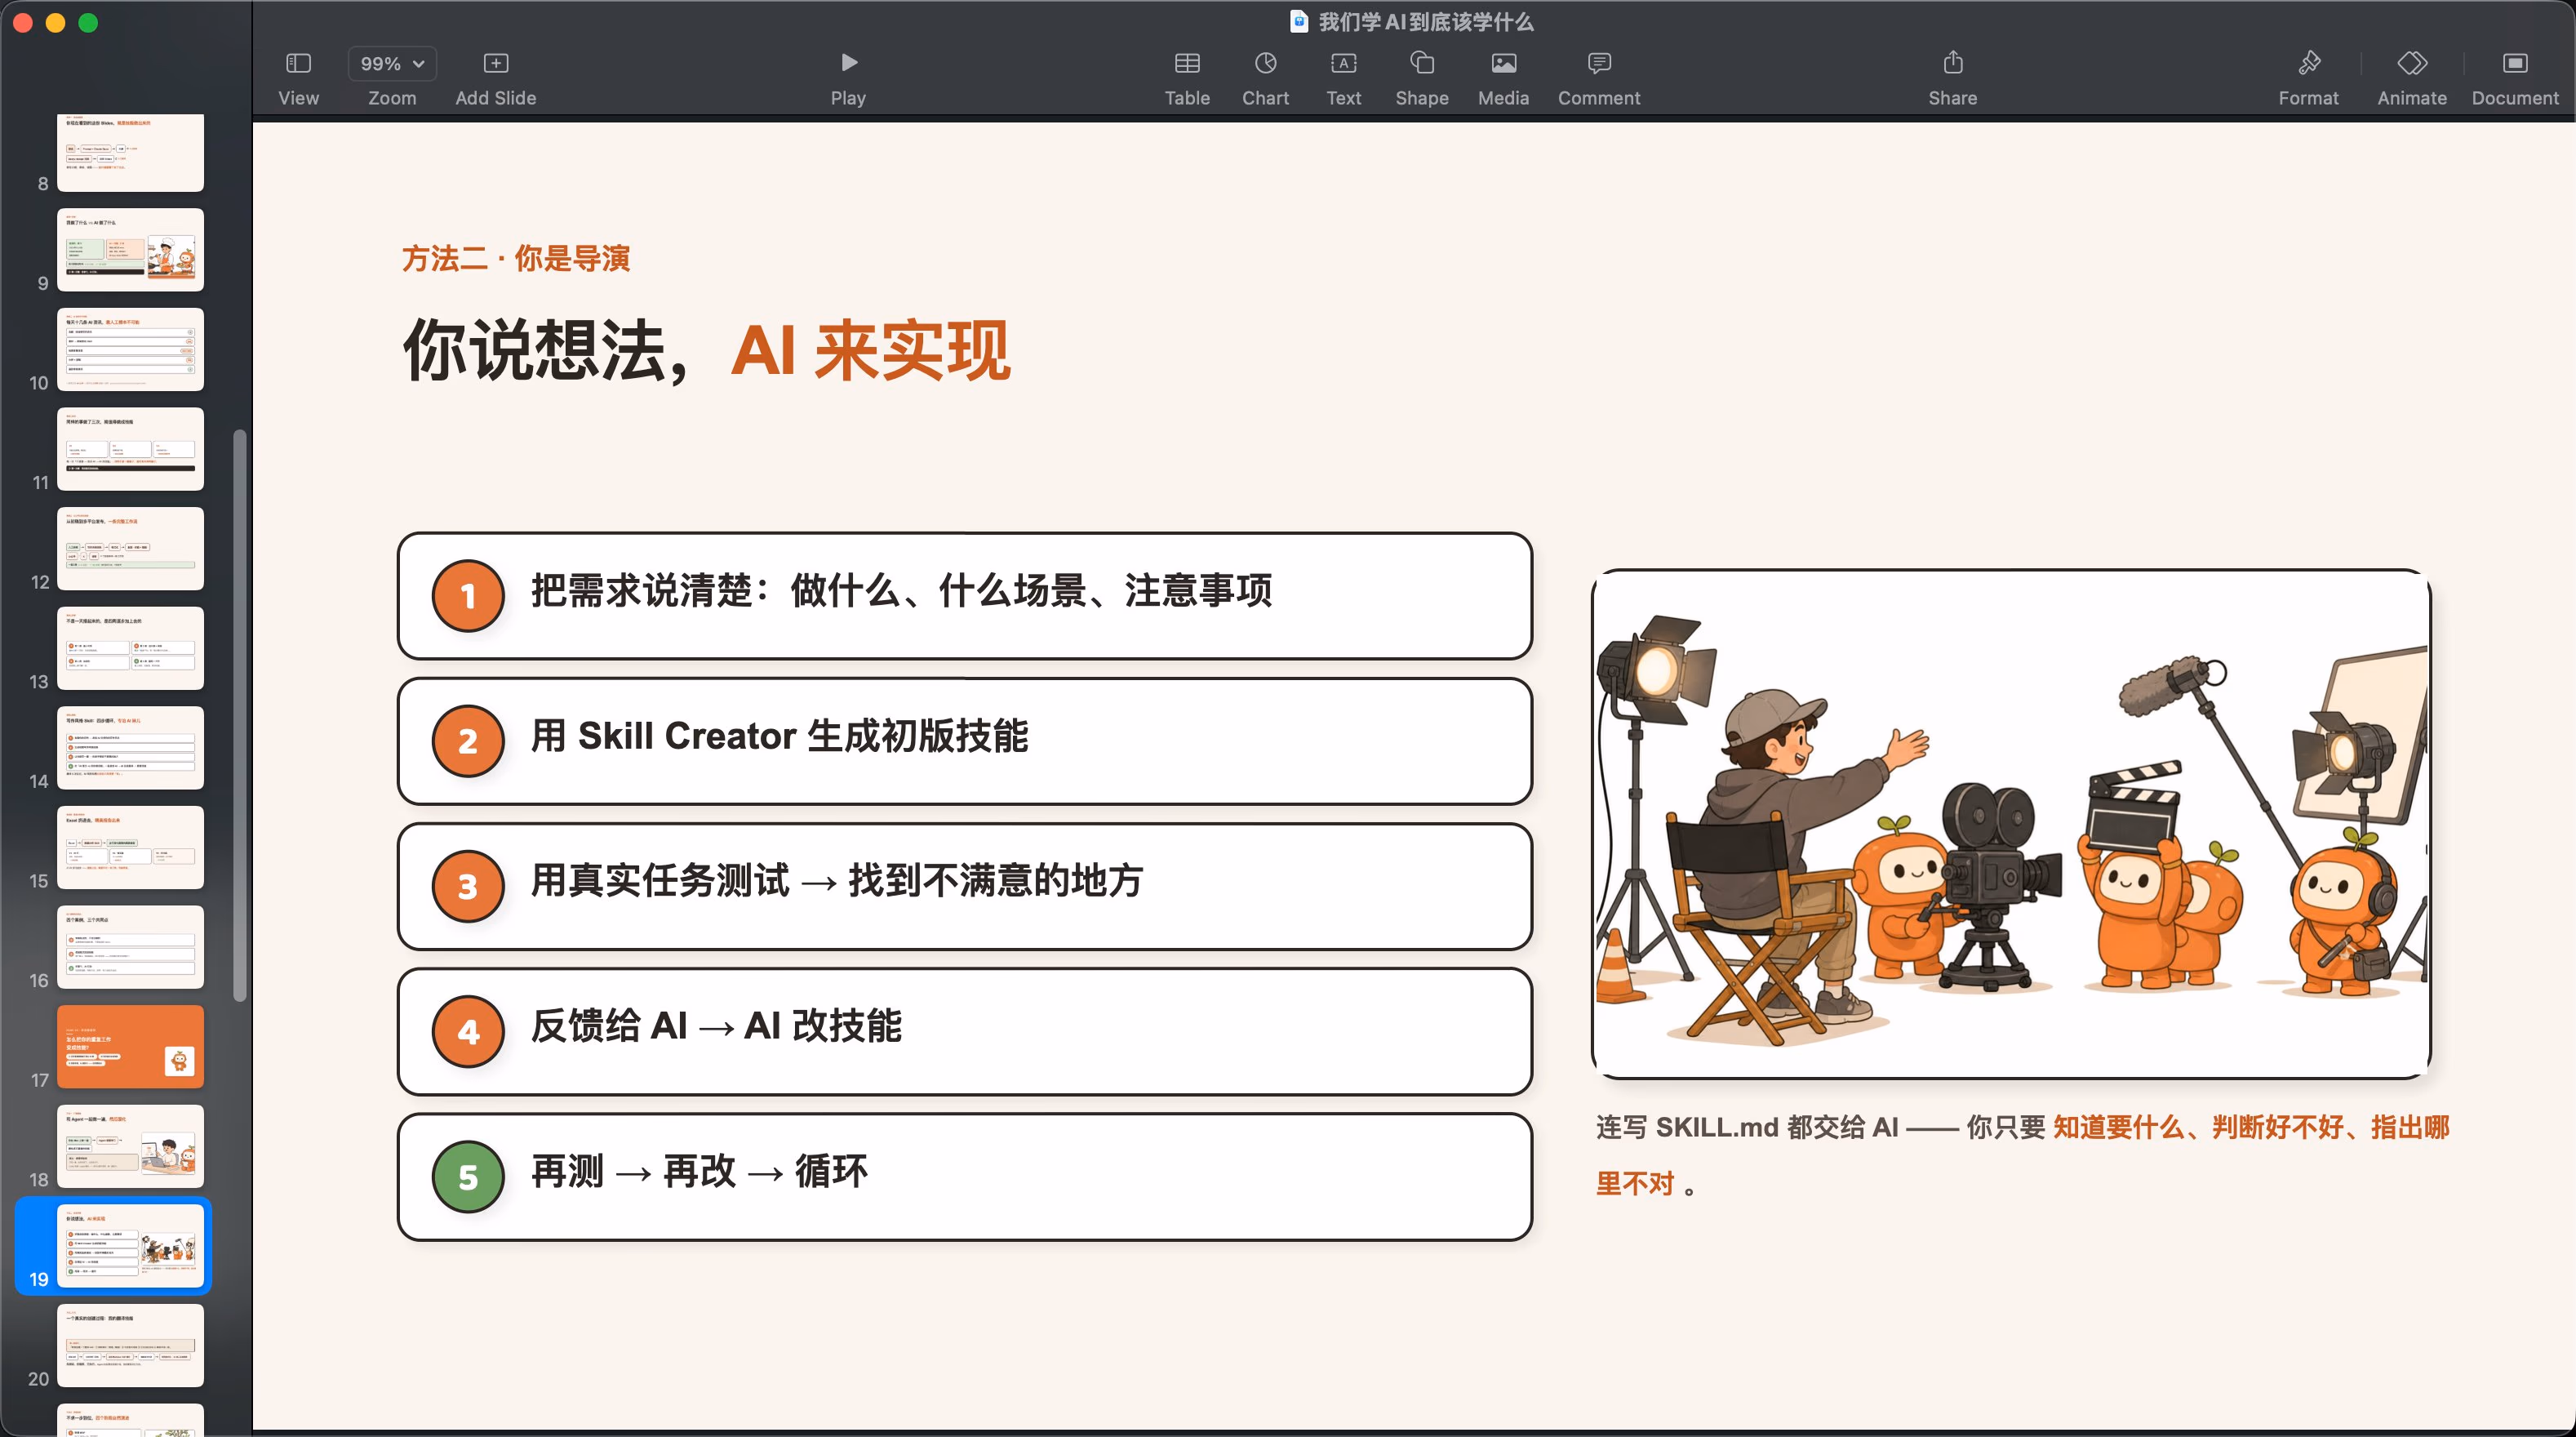
Task: Select the '再测 → 再改 → 循环' text
Action: [x=699, y=1171]
